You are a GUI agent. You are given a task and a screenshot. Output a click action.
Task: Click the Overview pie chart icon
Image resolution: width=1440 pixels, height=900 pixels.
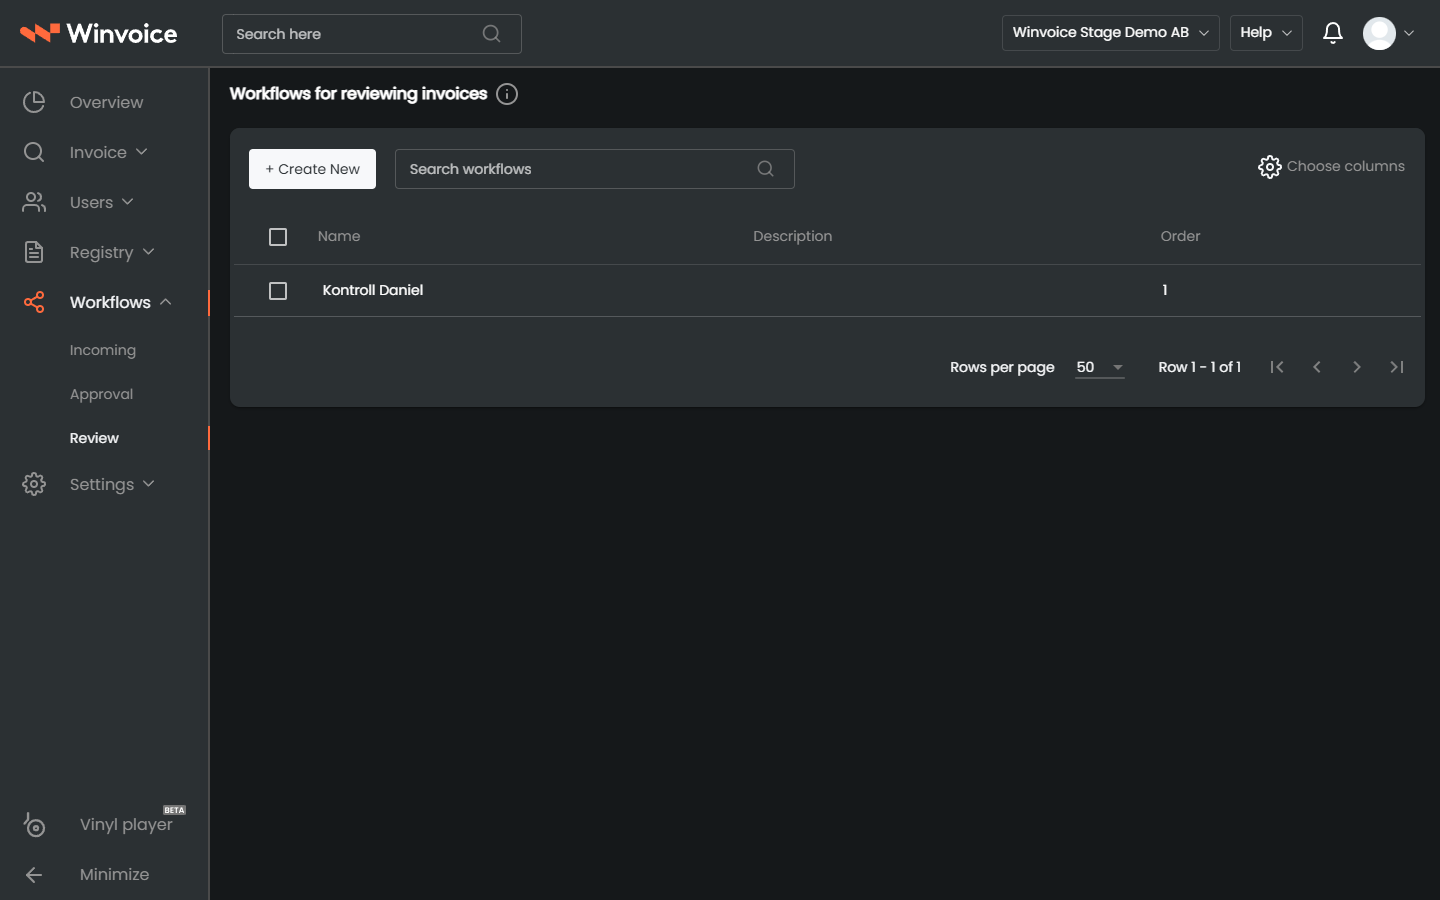tap(34, 102)
